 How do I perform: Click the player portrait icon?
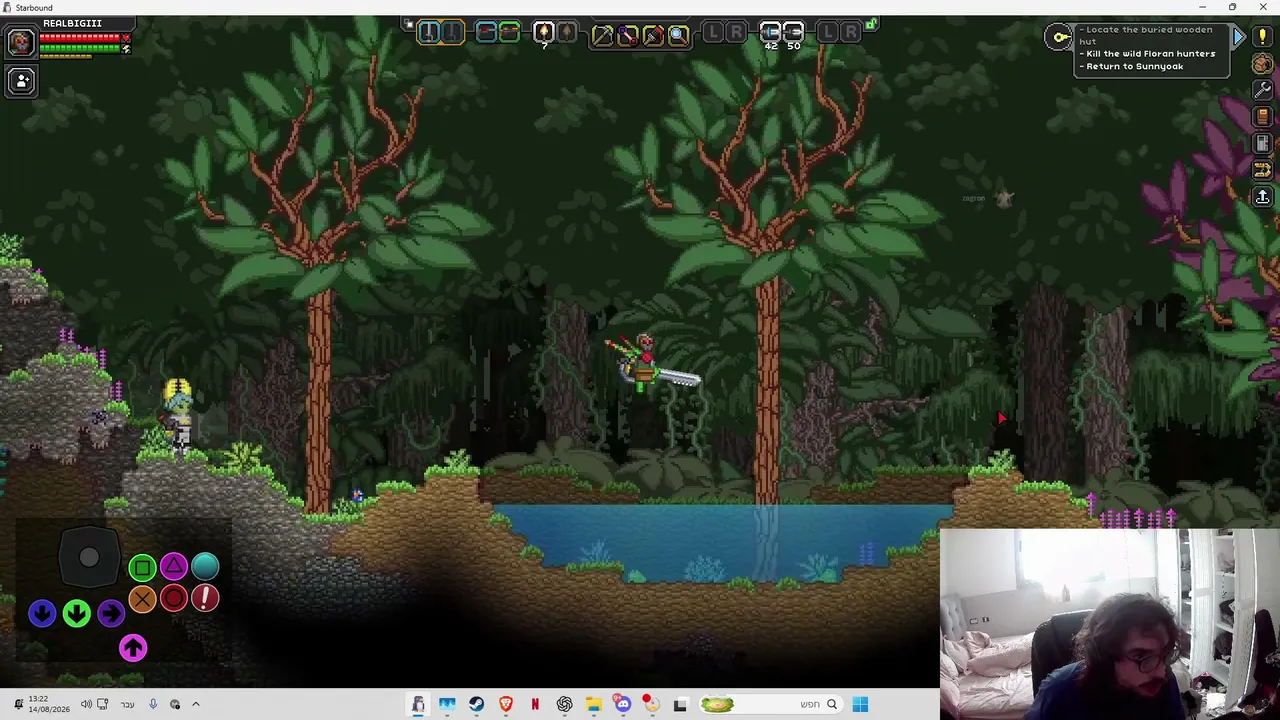20,42
